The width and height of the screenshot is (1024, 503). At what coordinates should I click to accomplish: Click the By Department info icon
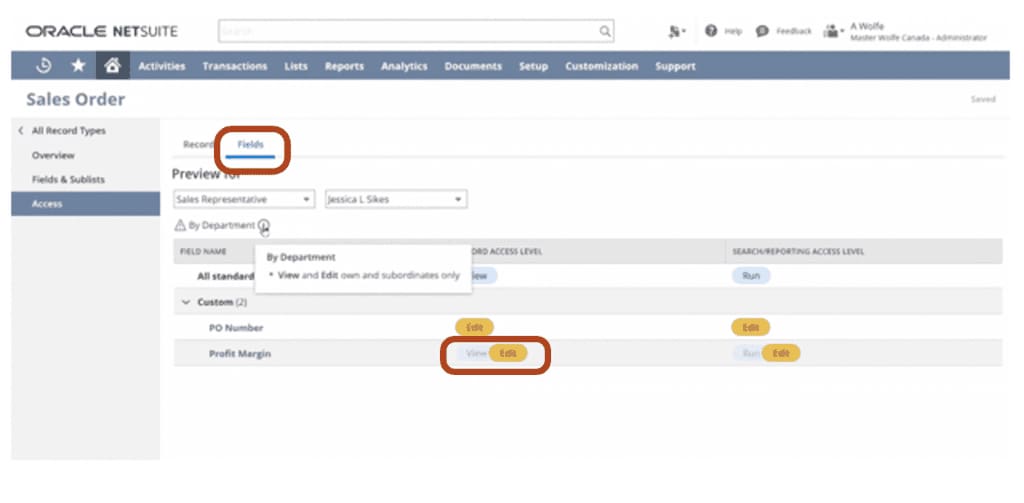[x=263, y=225]
